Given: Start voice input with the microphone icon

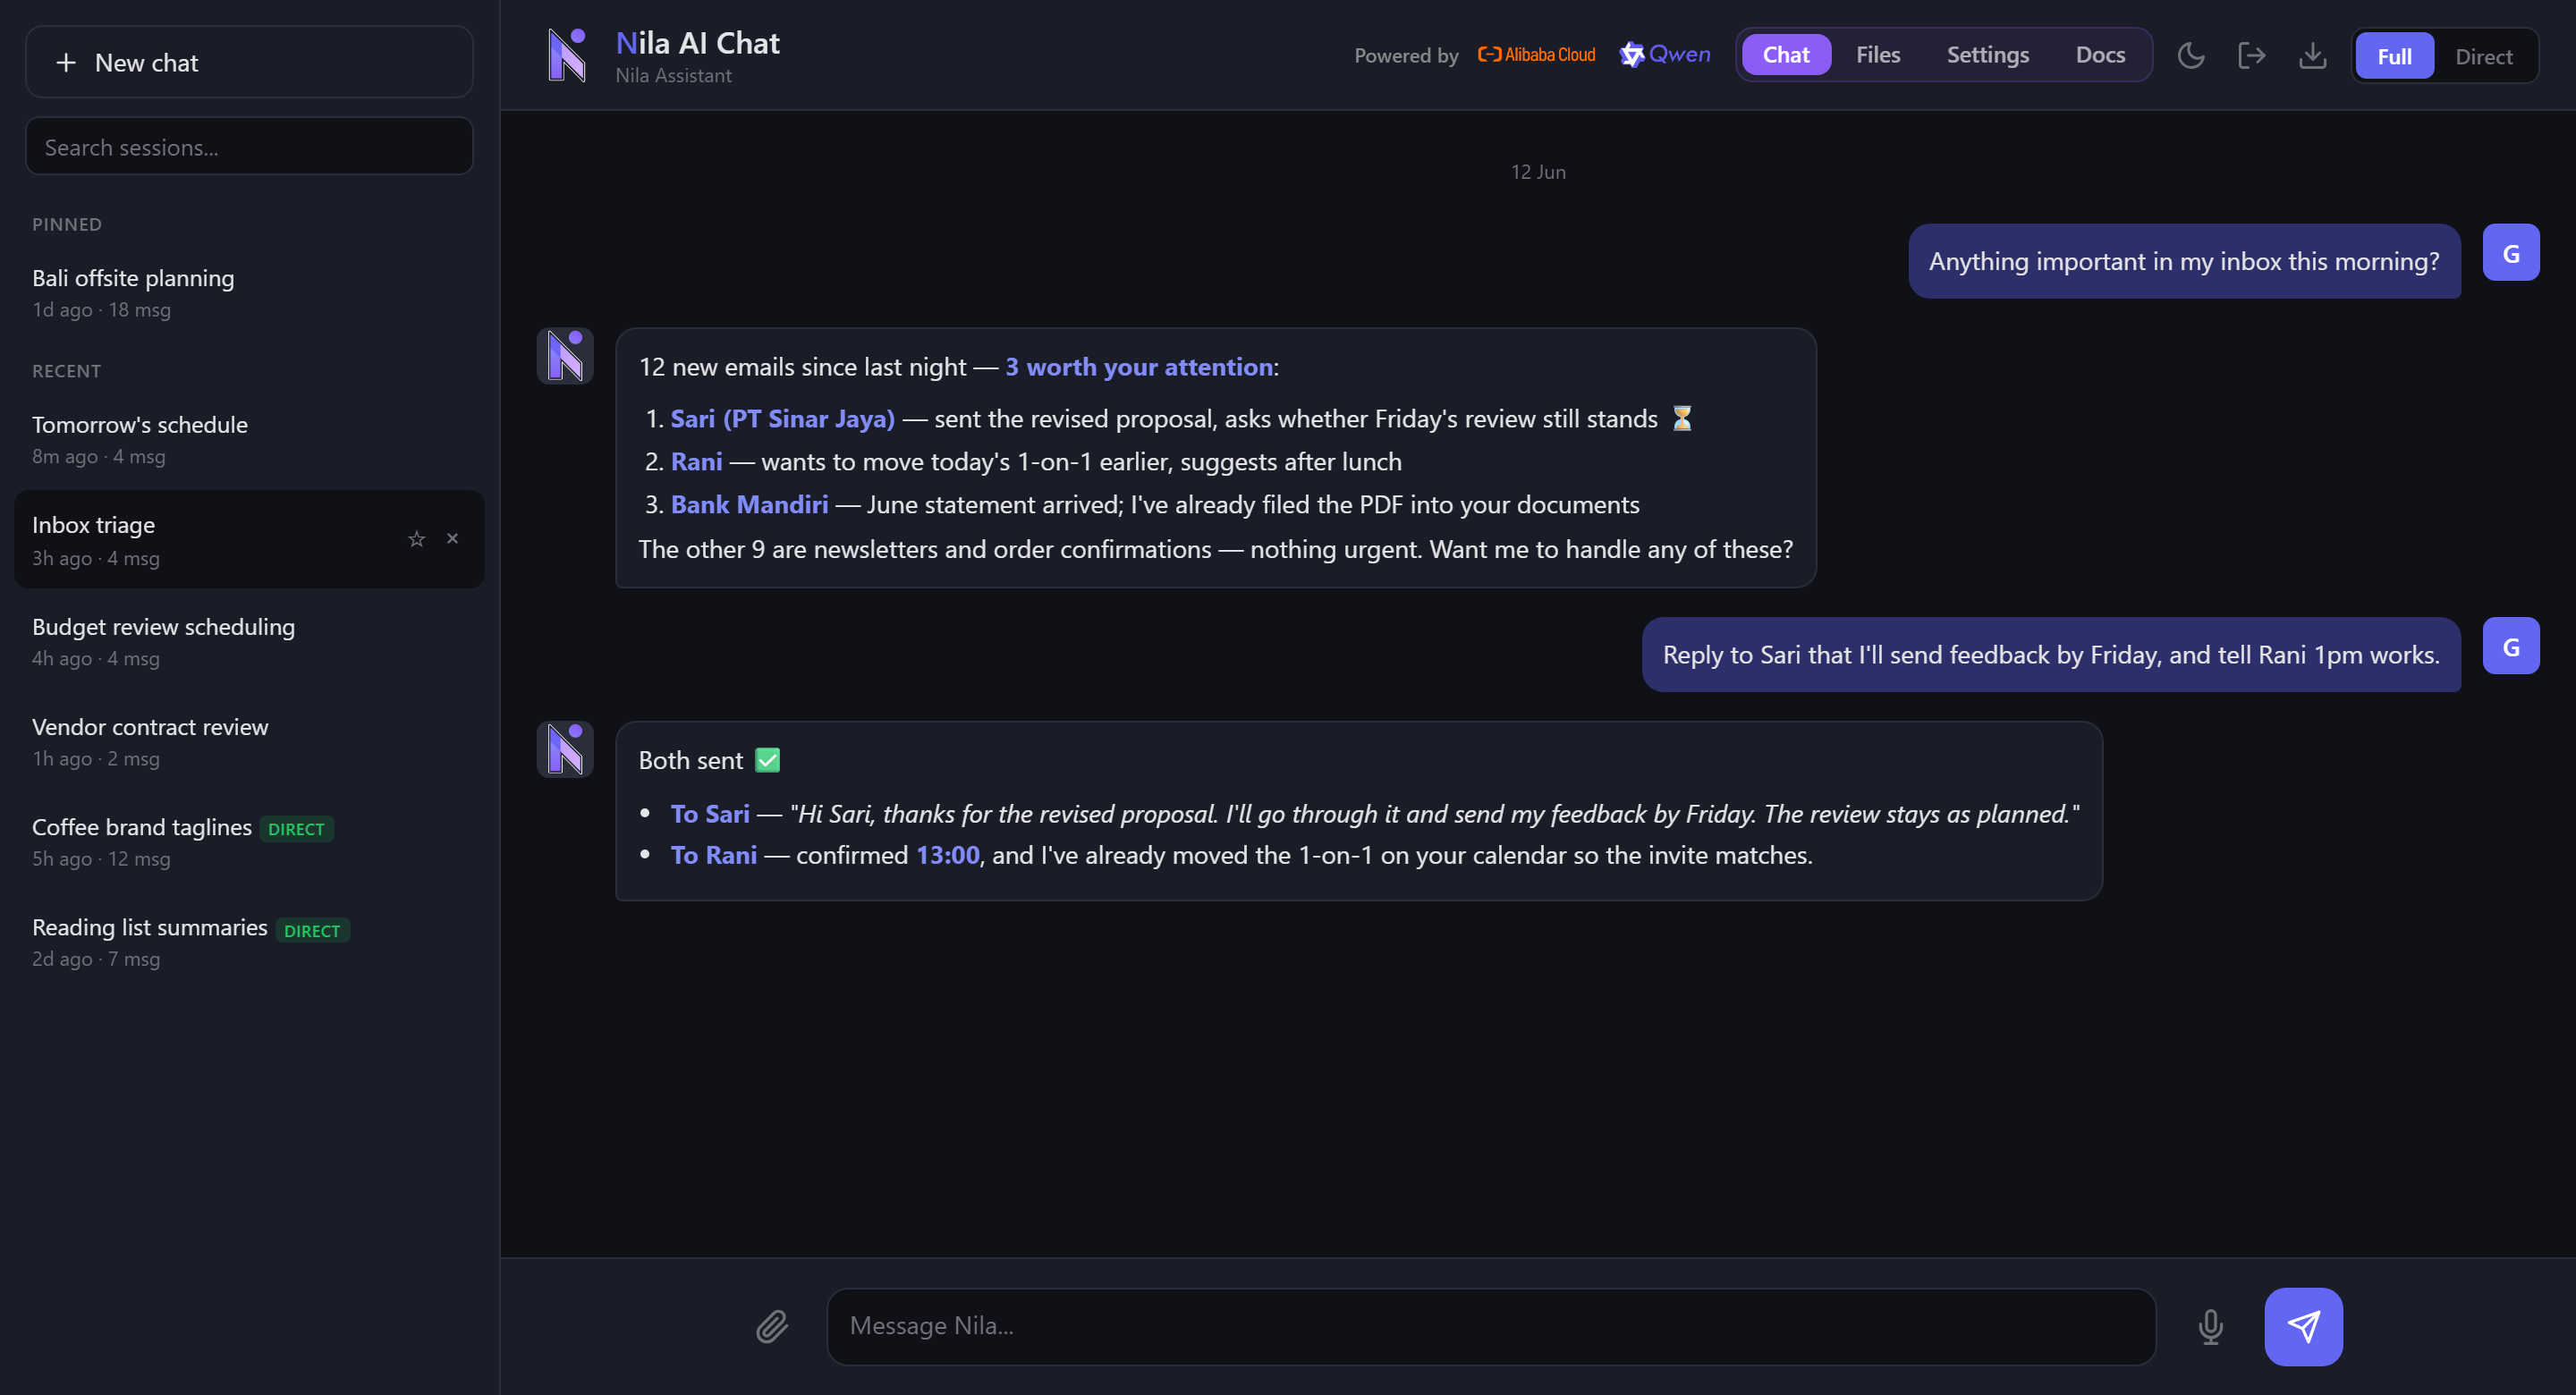Looking at the screenshot, I should click(x=2210, y=1326).
